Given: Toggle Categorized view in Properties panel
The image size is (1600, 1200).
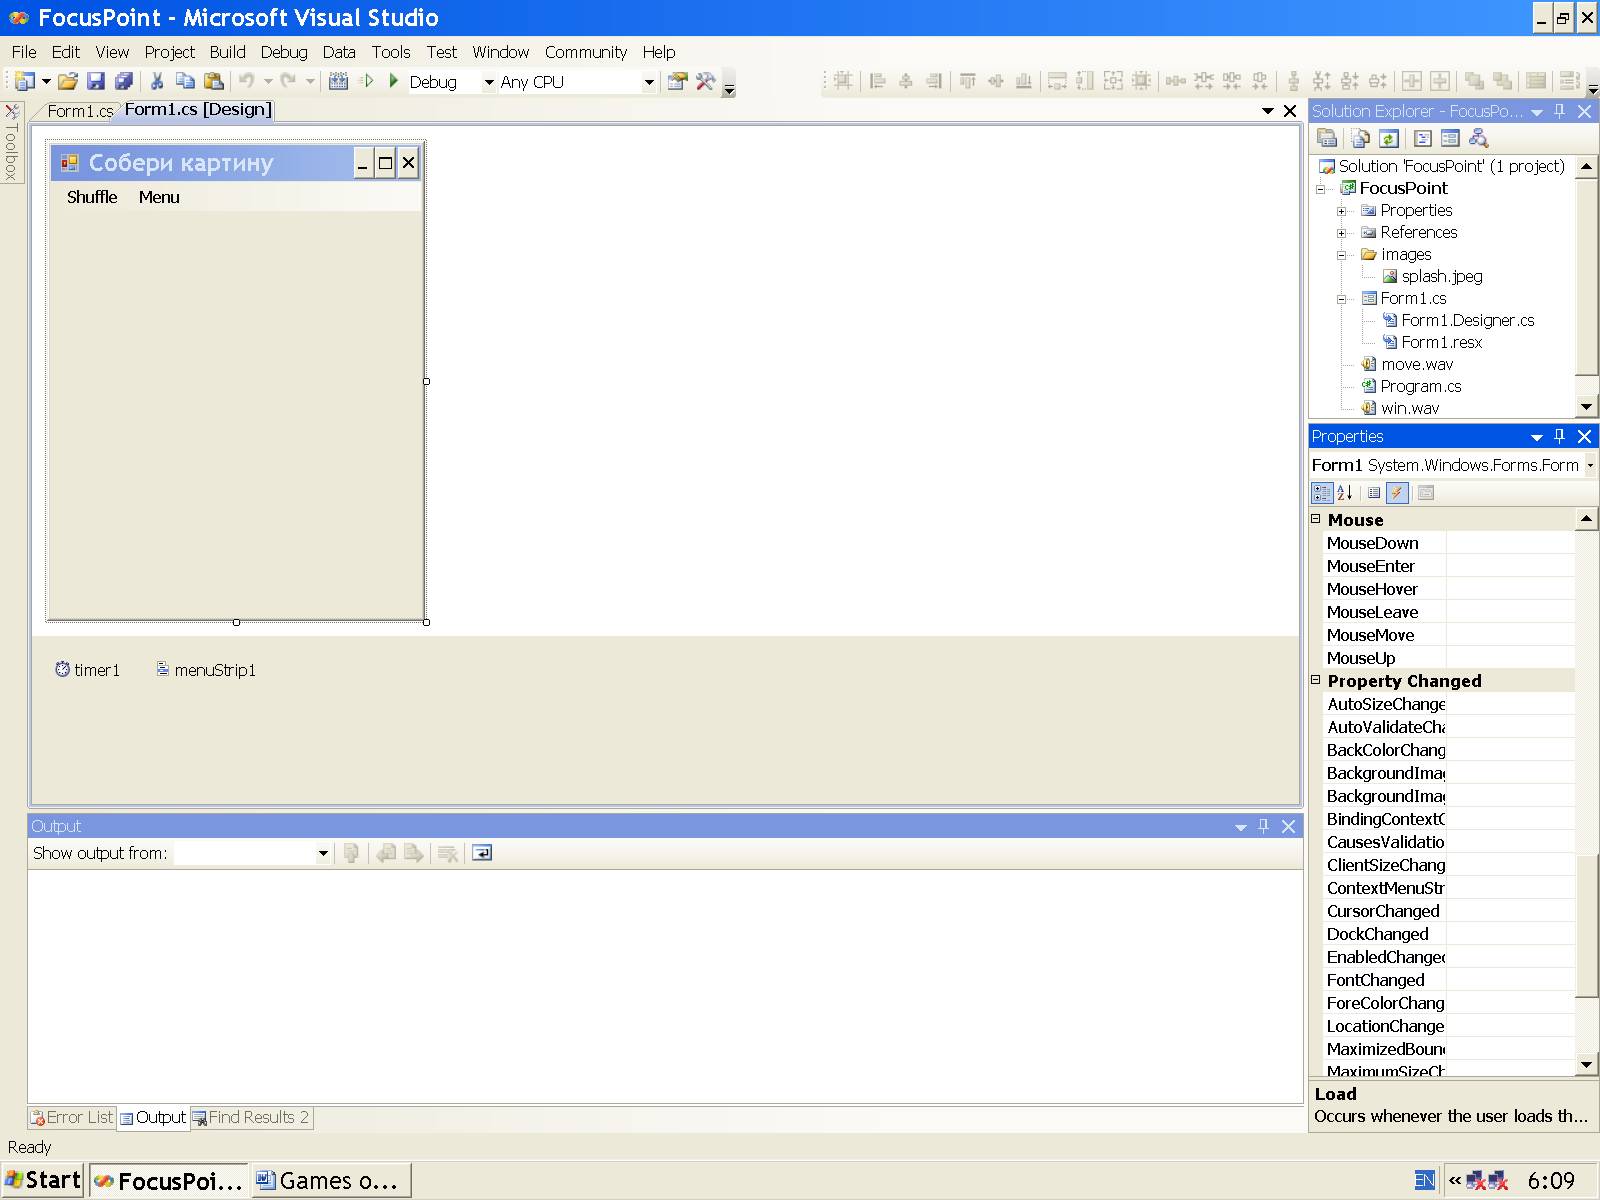Looking at the screenshot, I should coord(1322,492).
